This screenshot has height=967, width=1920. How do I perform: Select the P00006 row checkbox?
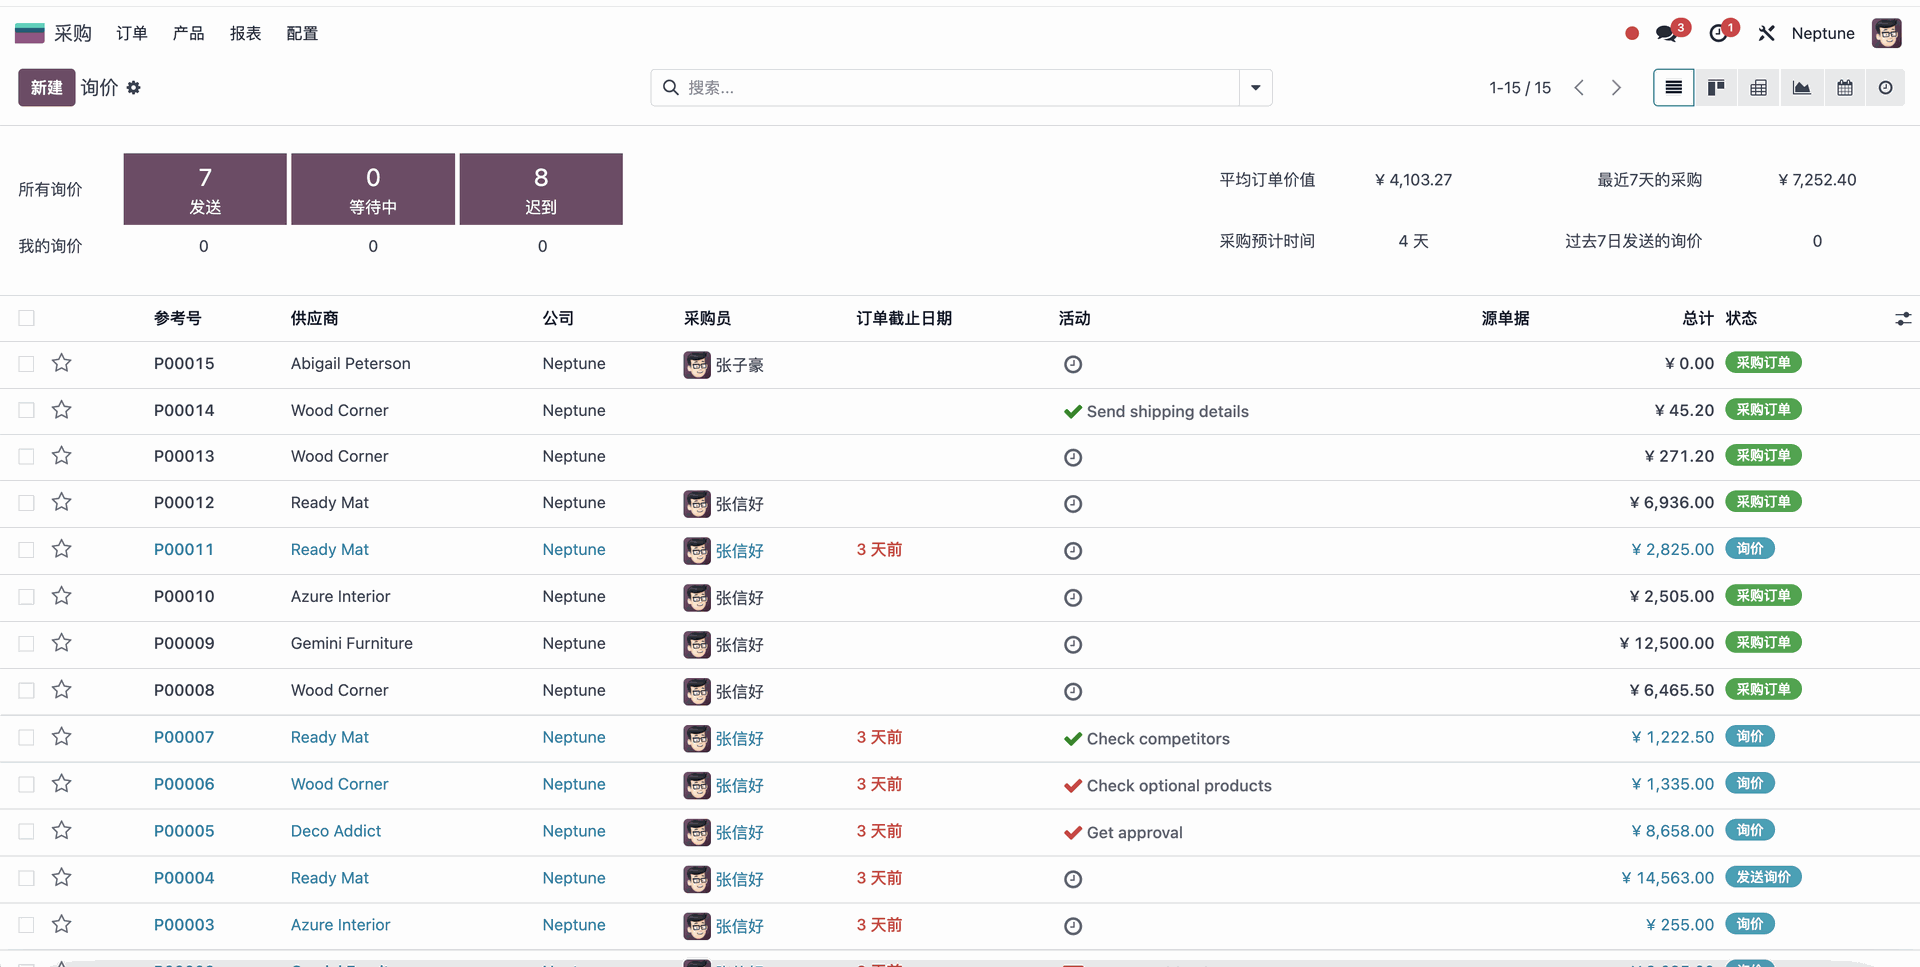[x=26, y=784]
